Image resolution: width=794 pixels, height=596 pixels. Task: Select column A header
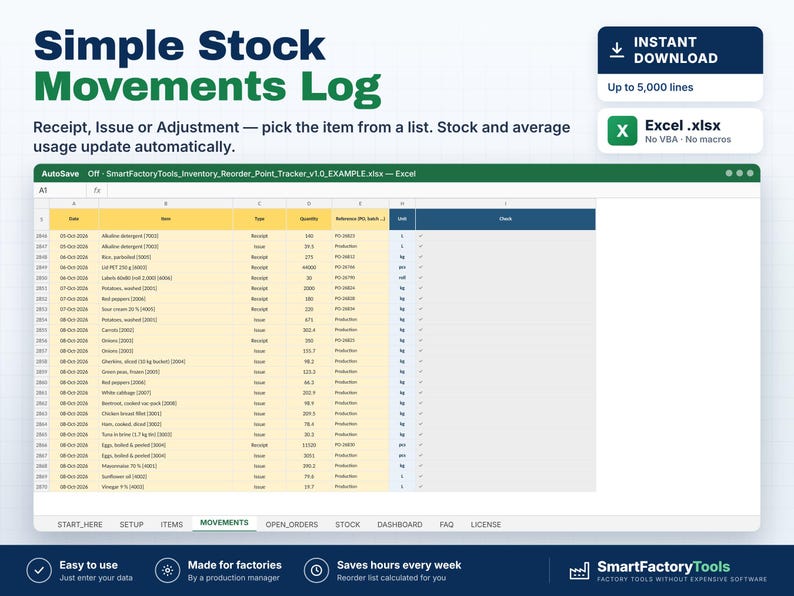(x=74, y=204)
